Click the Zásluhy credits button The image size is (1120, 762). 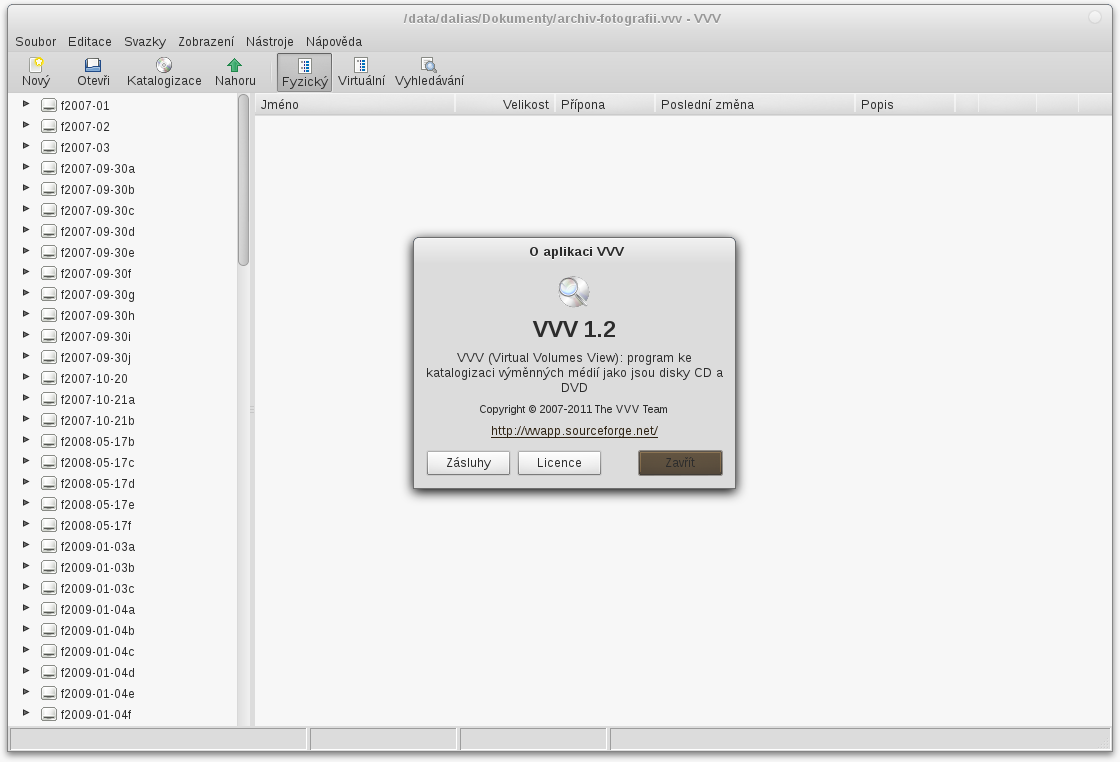[469, 463]
